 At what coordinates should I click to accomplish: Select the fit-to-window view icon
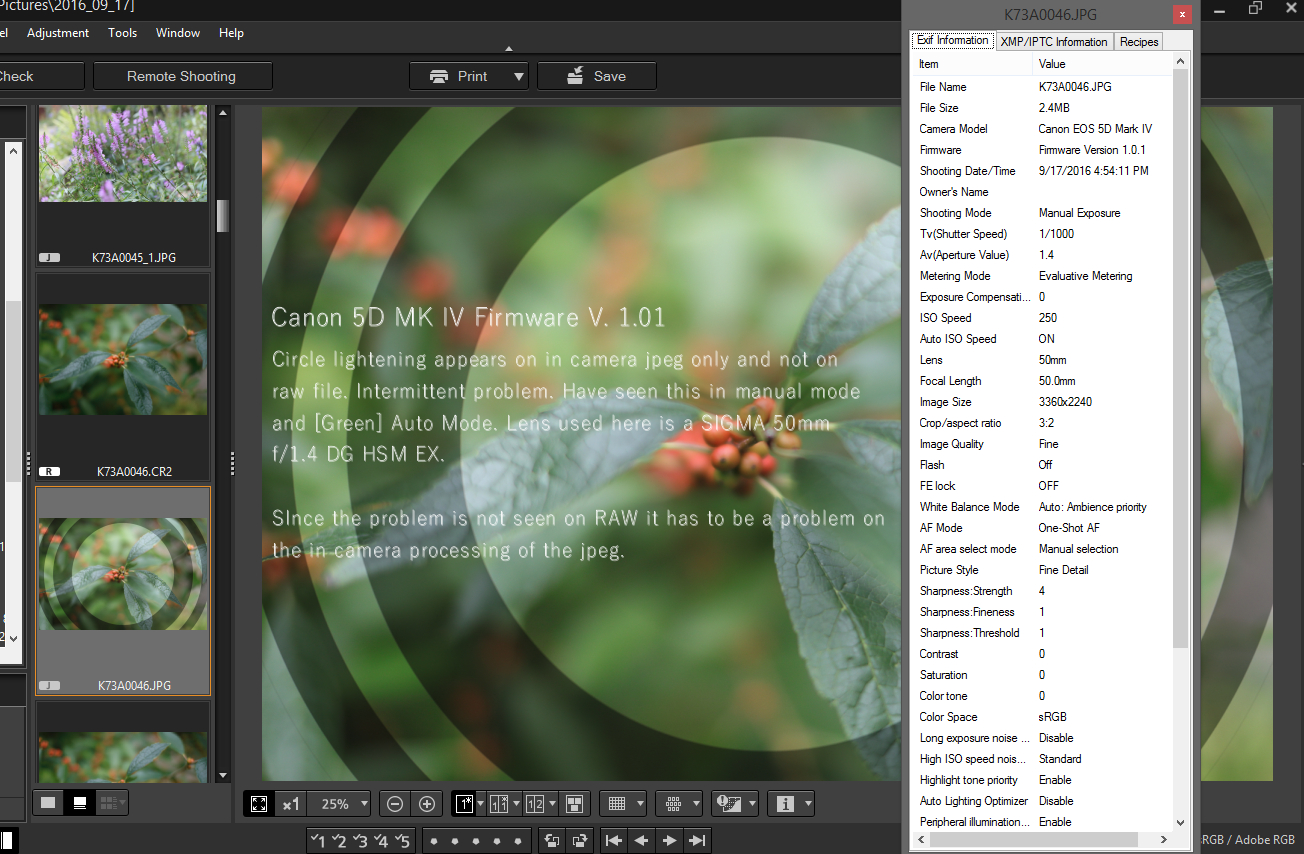tap(259, 803)
